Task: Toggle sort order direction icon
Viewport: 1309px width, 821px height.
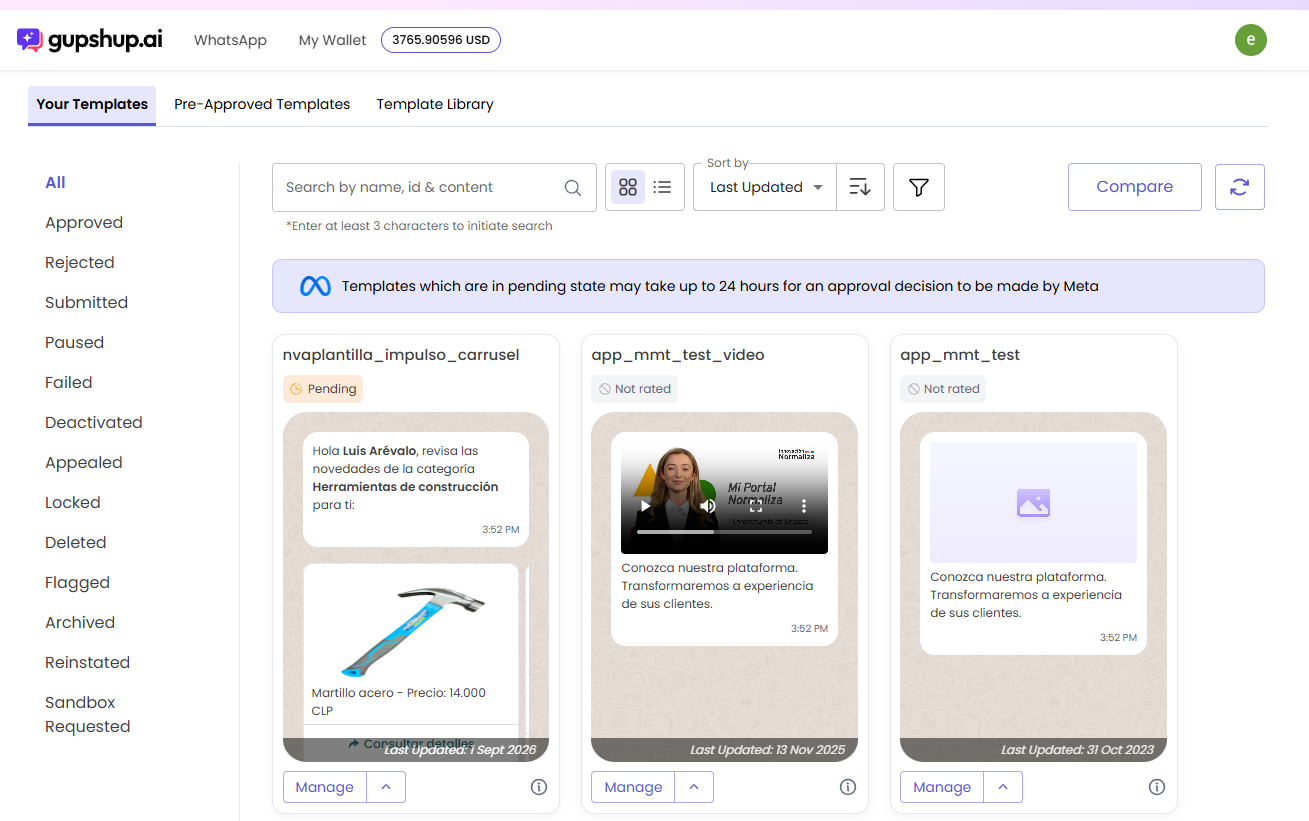Action: click(x=860, y=187)
